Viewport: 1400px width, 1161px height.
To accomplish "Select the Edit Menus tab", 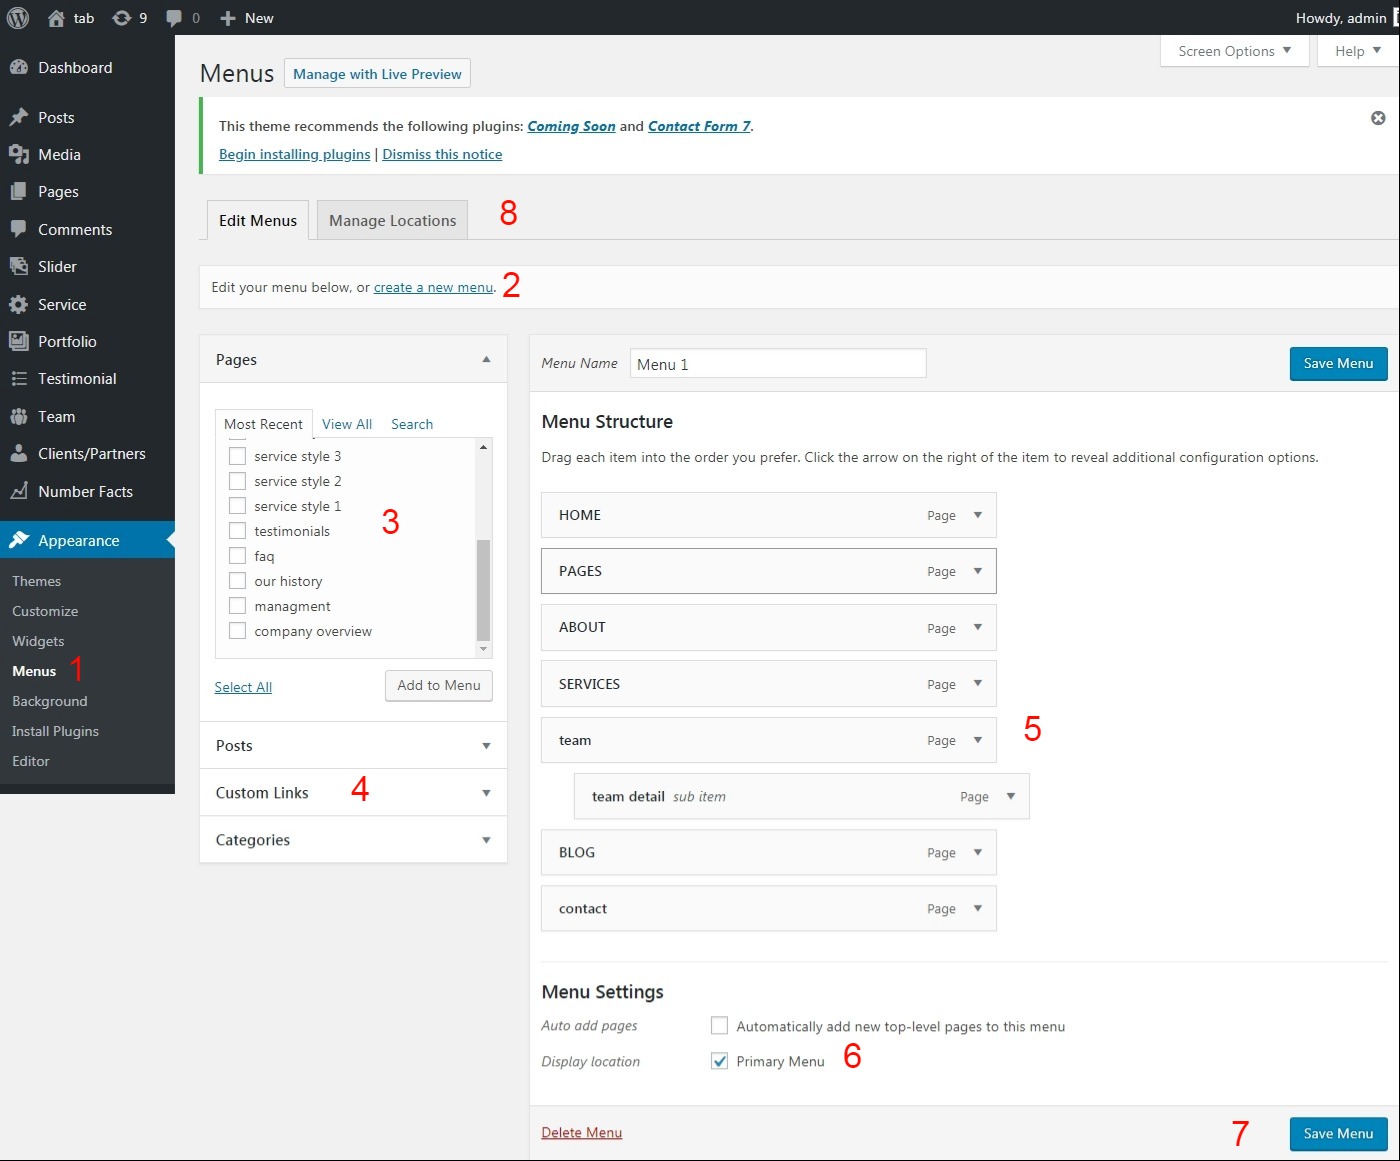I will point(258,220).
